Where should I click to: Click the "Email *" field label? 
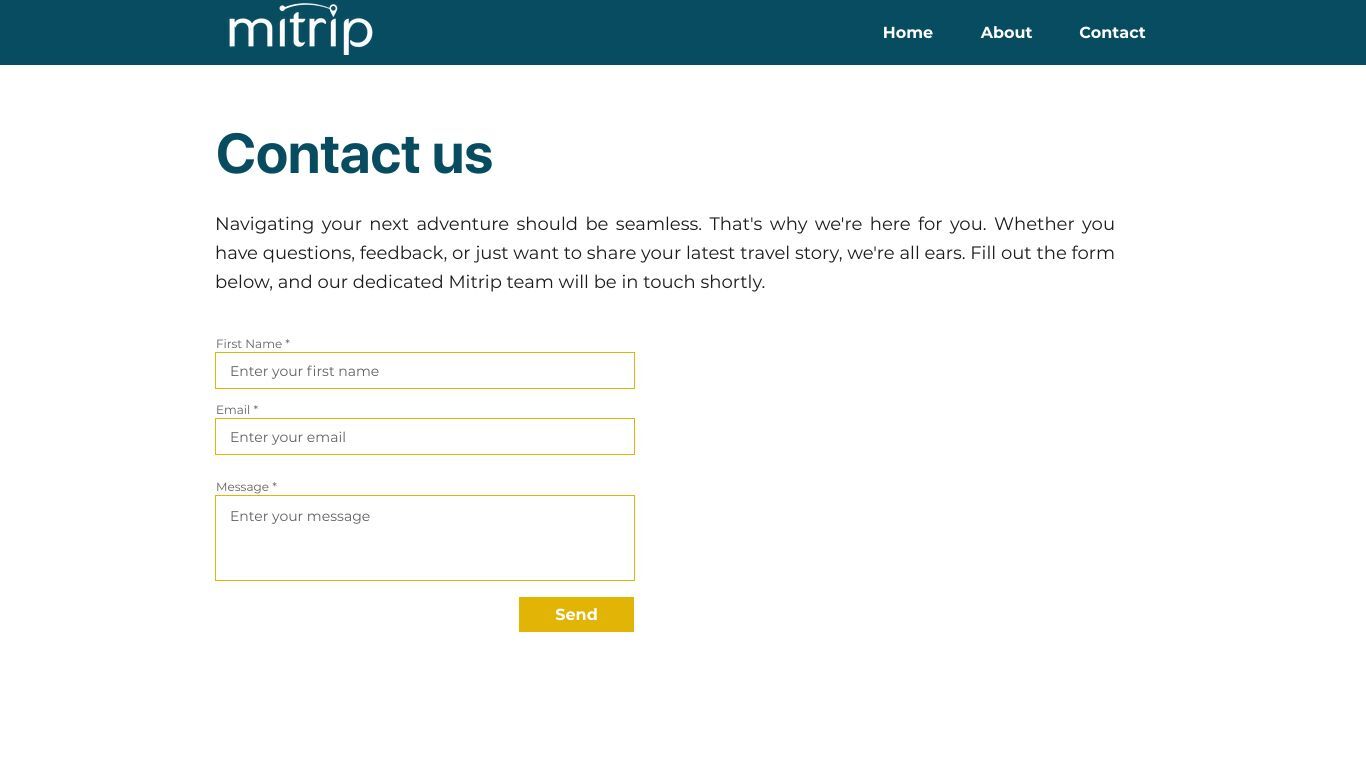pyautogui.click(x=237, y=409)
